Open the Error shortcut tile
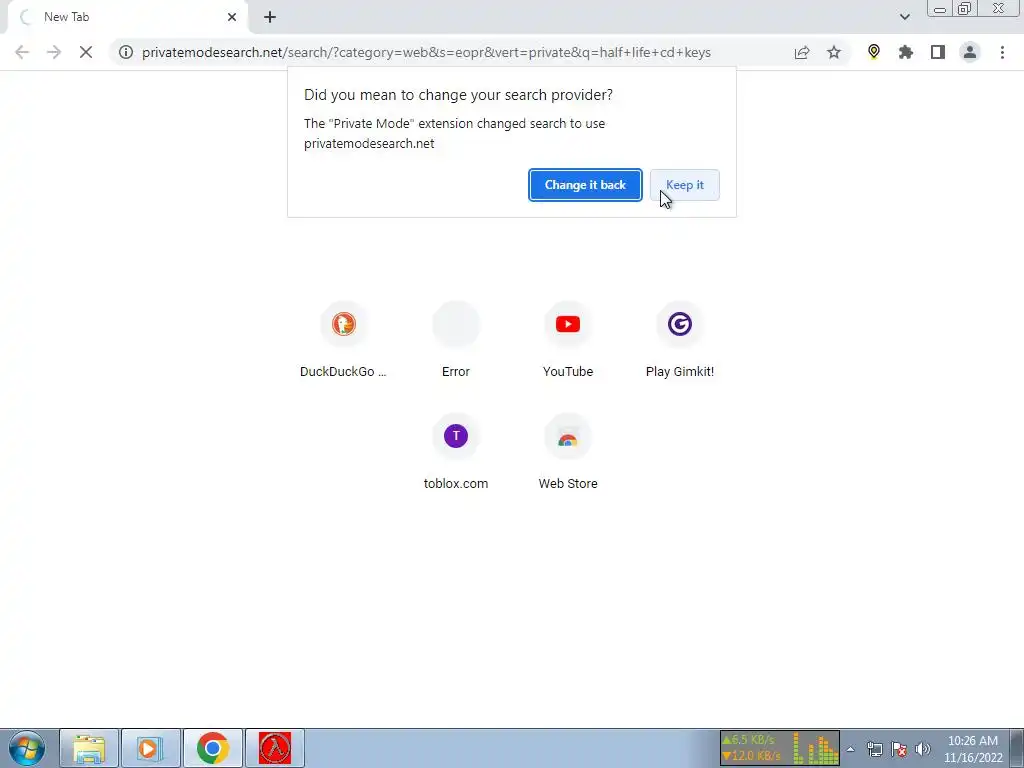This screenshot has width=1024, height=768. coord(456,340)
